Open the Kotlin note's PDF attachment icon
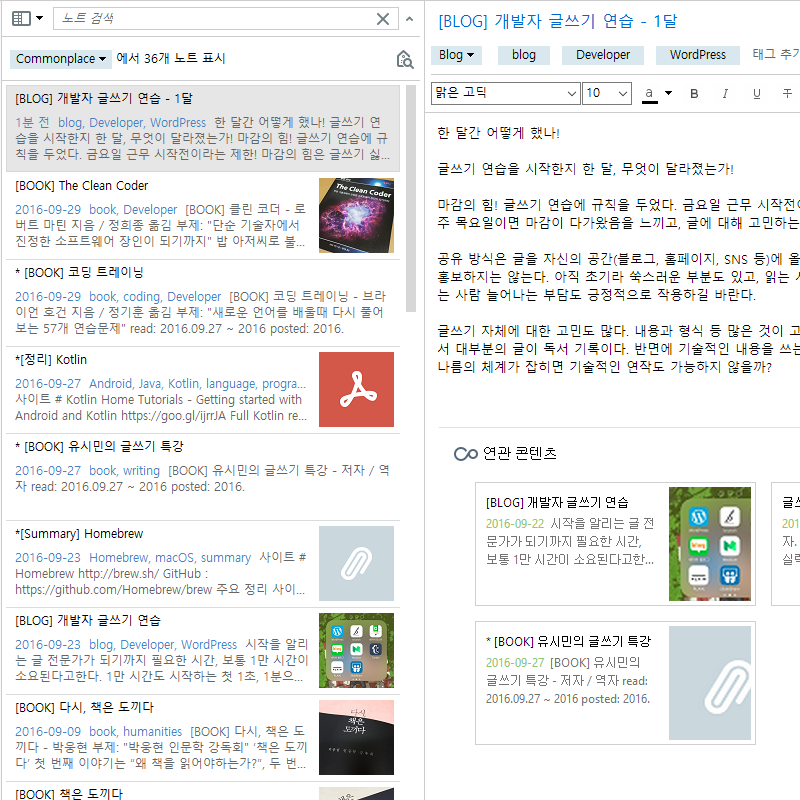Viewport: 800px width, 800px height. [x=356, y=389]
